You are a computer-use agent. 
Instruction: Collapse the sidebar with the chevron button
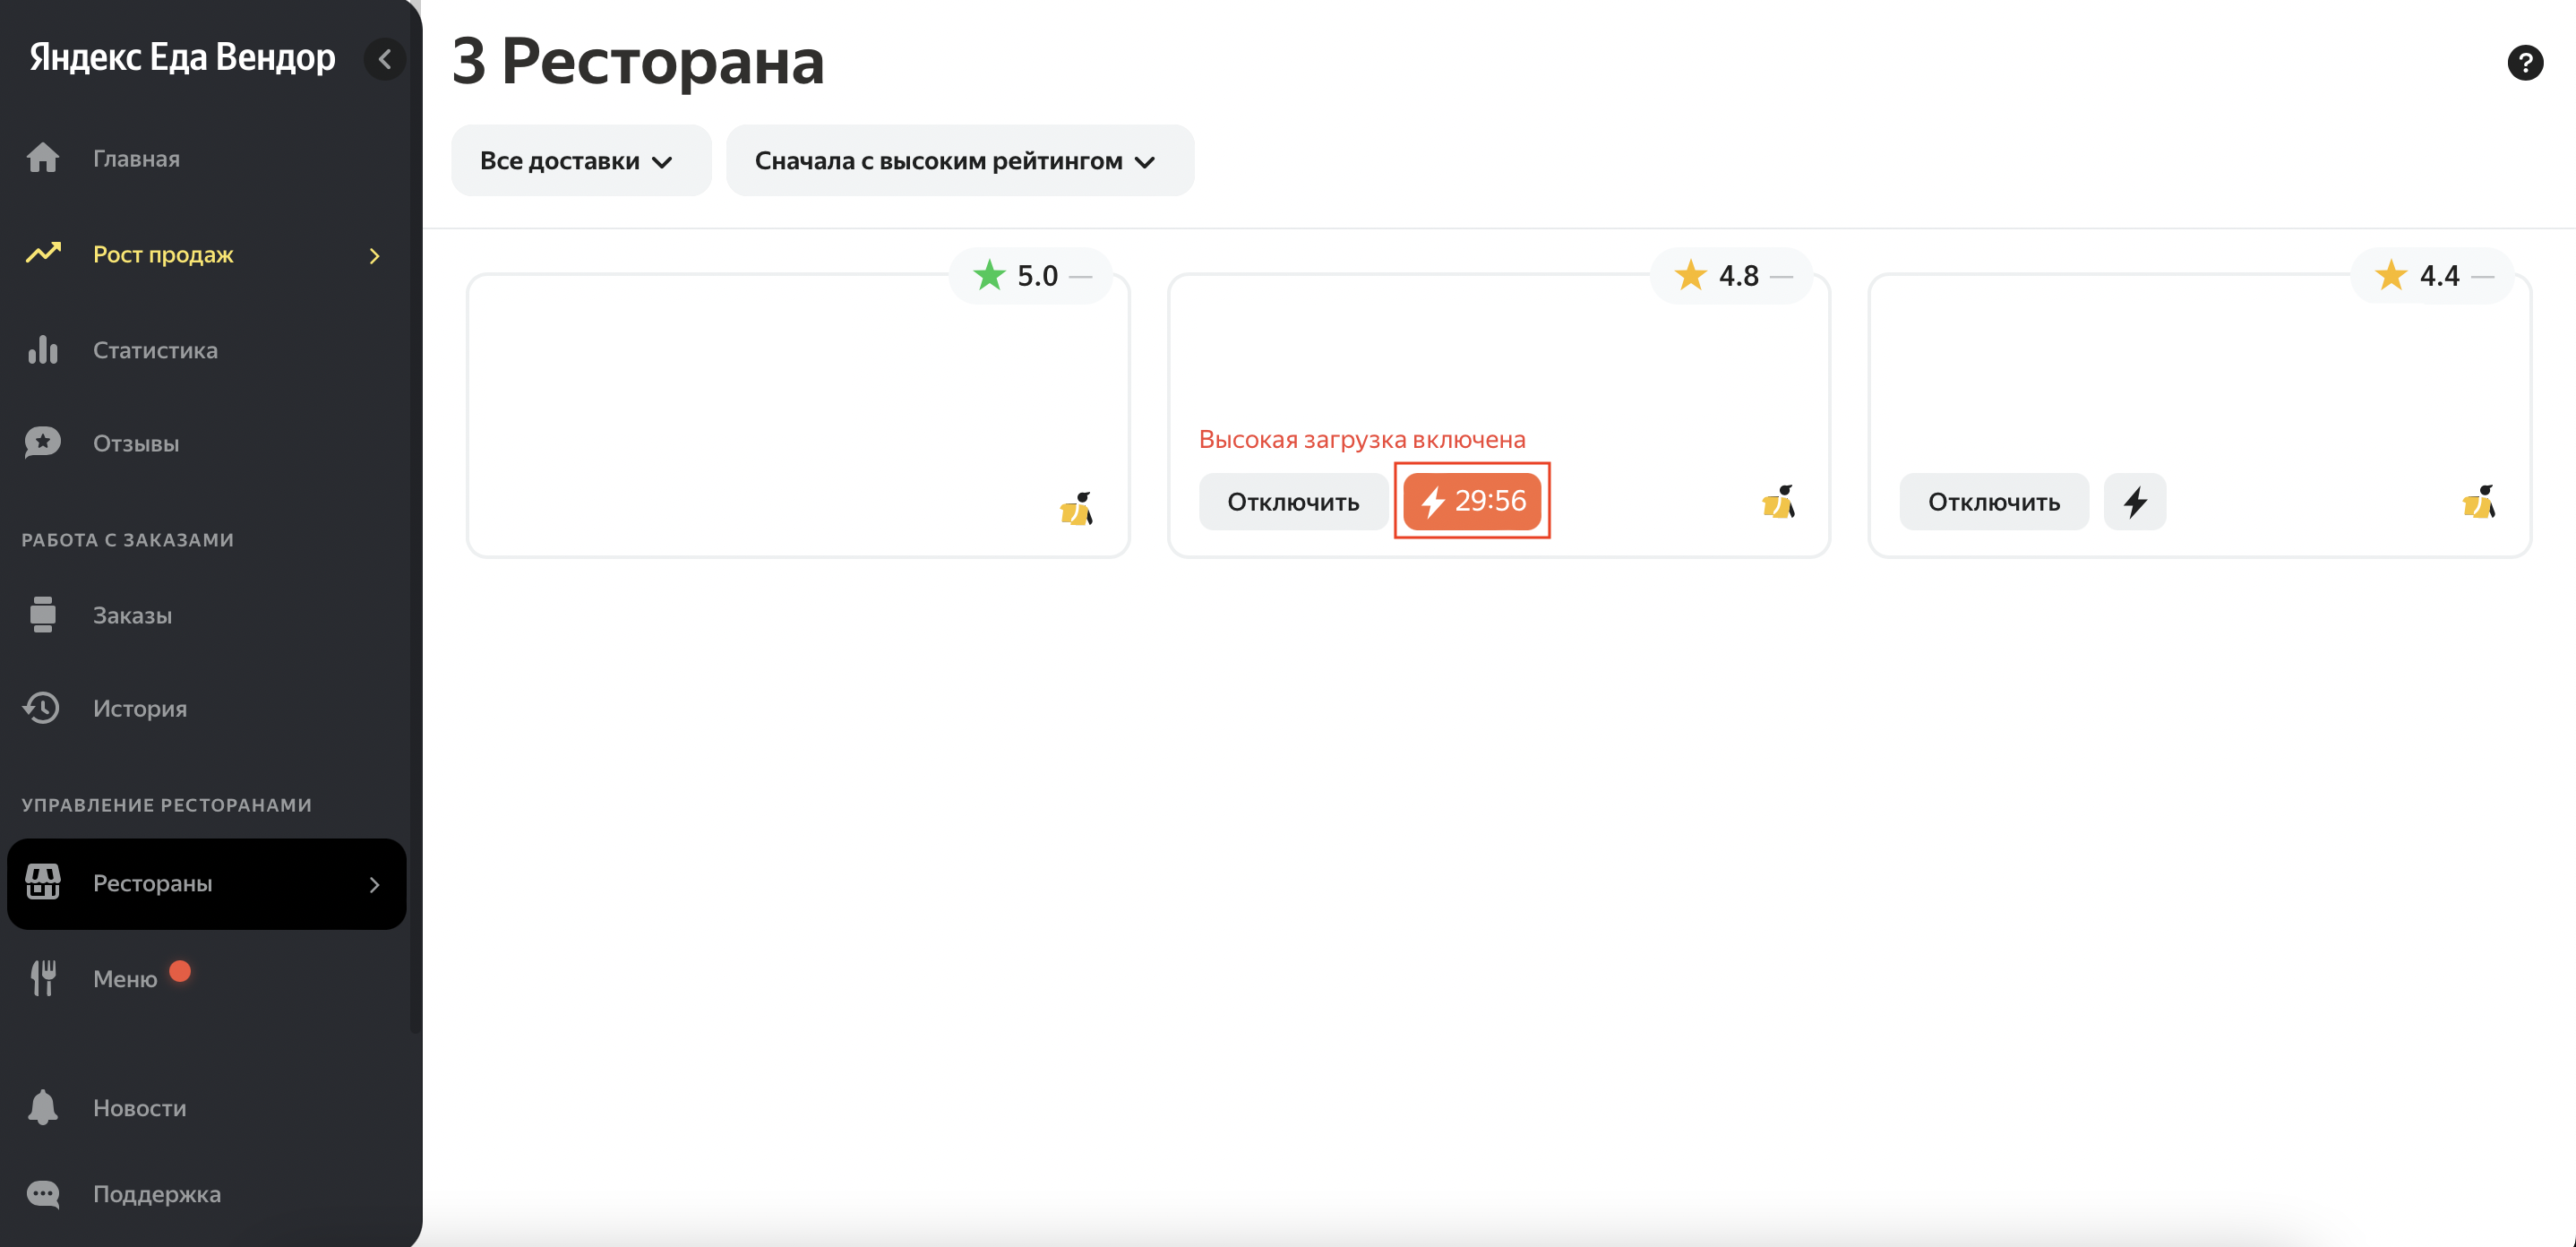pos(385,59)
